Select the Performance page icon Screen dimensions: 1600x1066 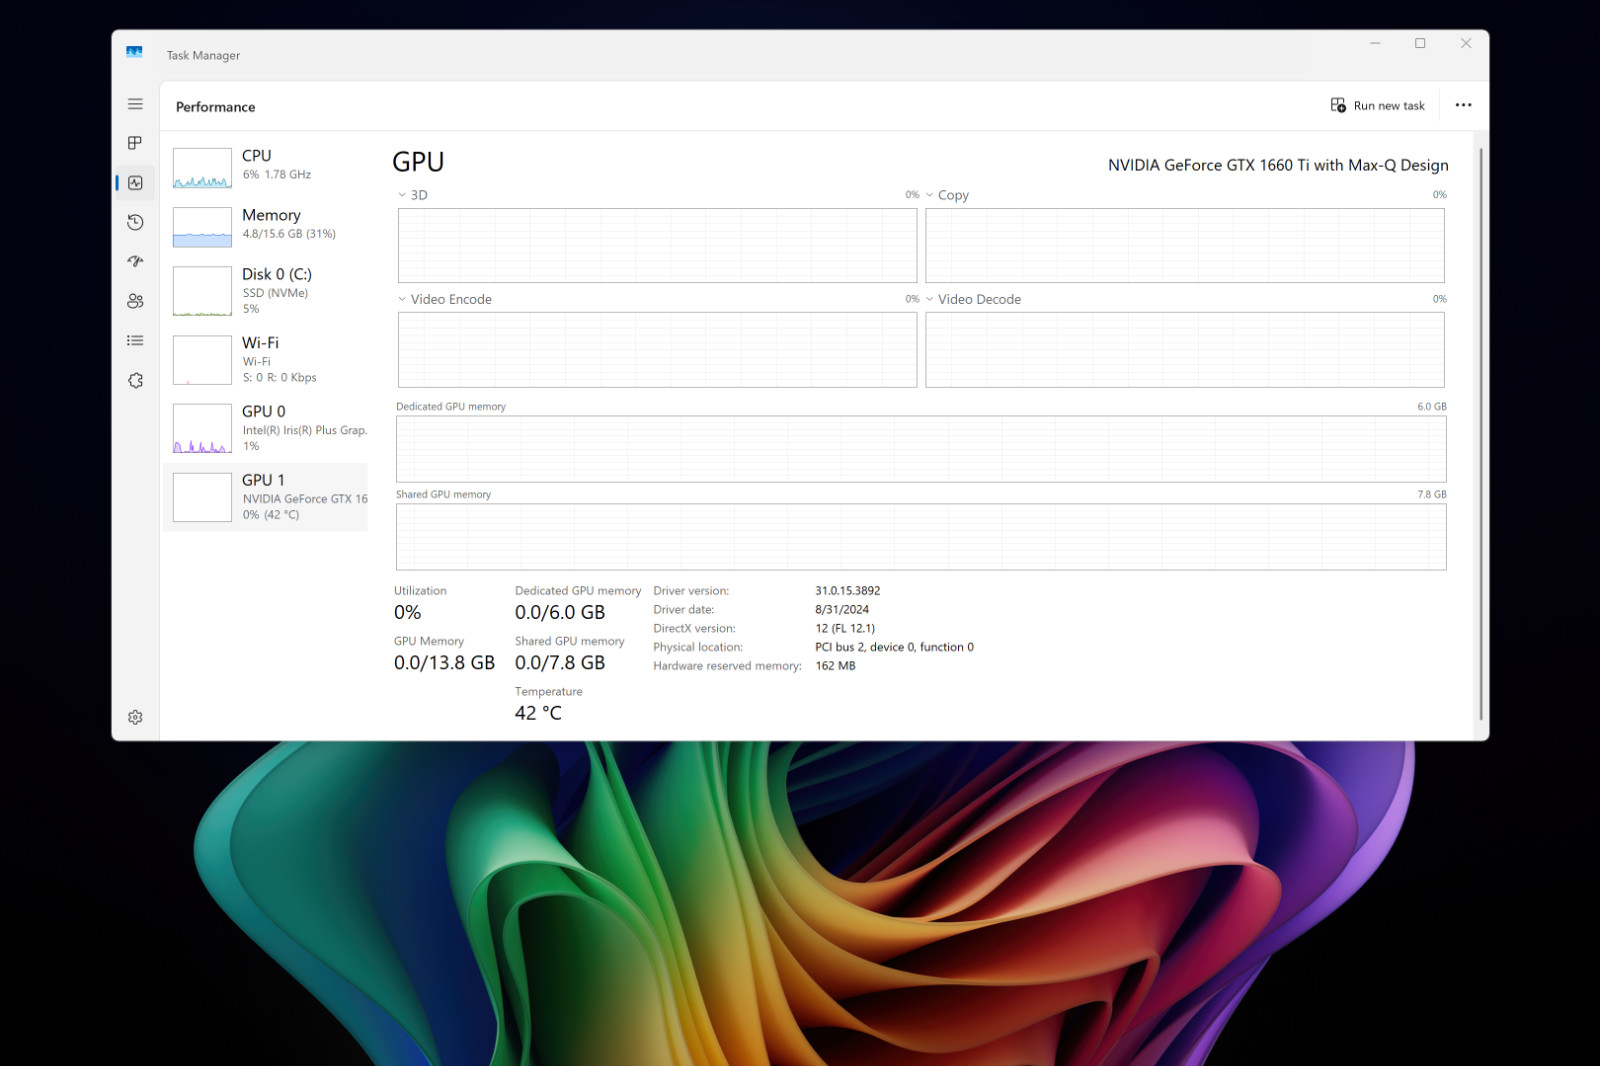coord(135,183)
